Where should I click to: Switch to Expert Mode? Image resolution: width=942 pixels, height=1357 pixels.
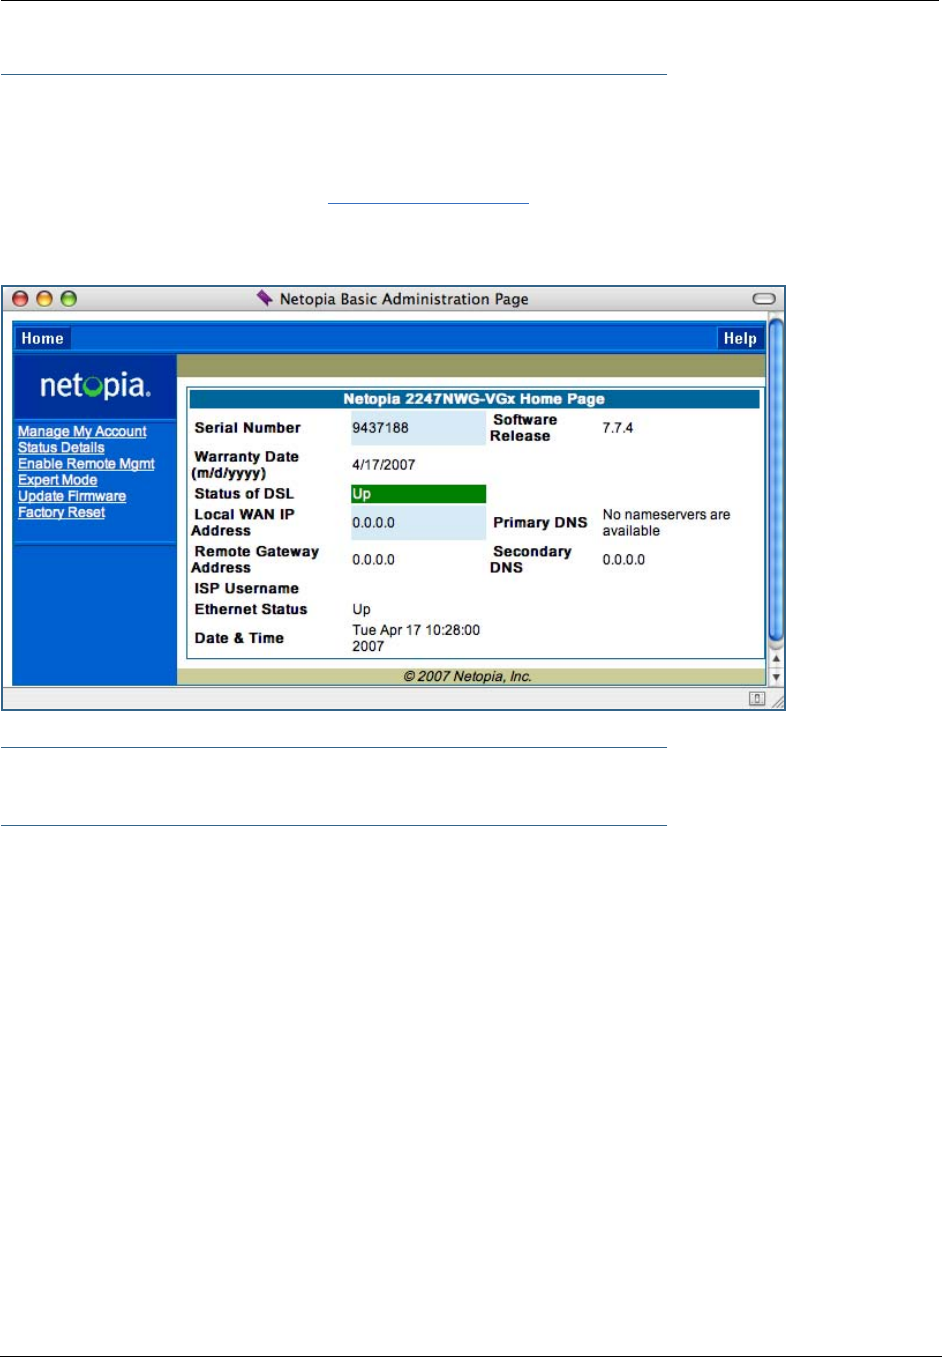[x=57, y=480]
